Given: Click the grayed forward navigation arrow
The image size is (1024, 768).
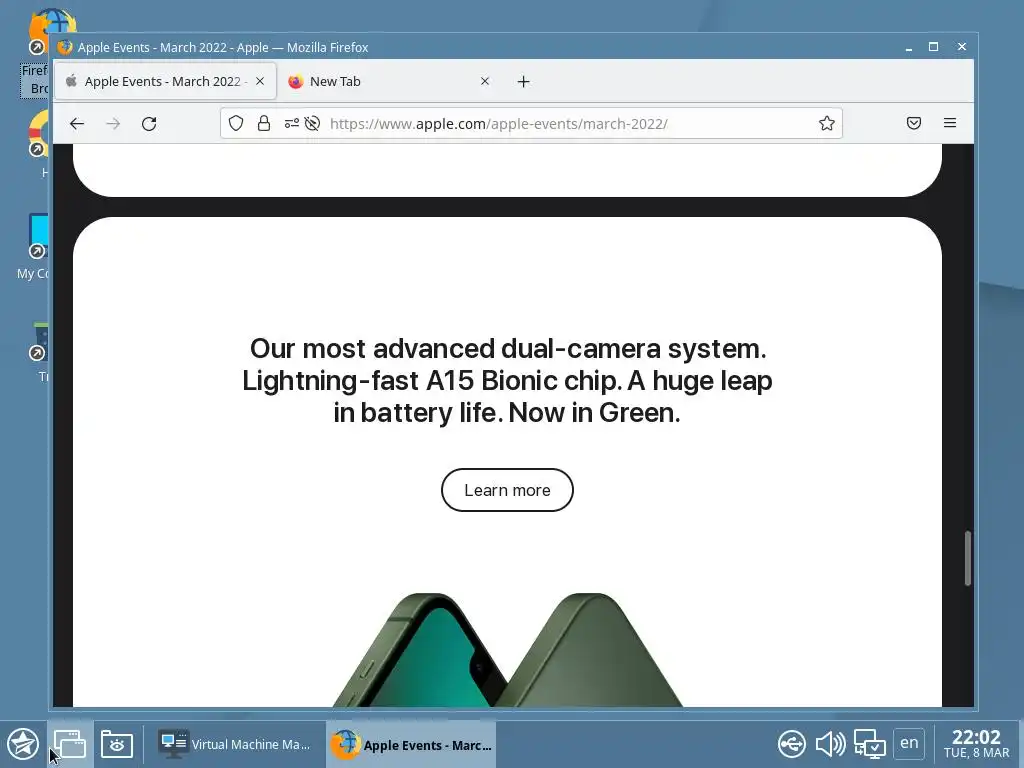Looking at the screenshot, I should [113, 123].
